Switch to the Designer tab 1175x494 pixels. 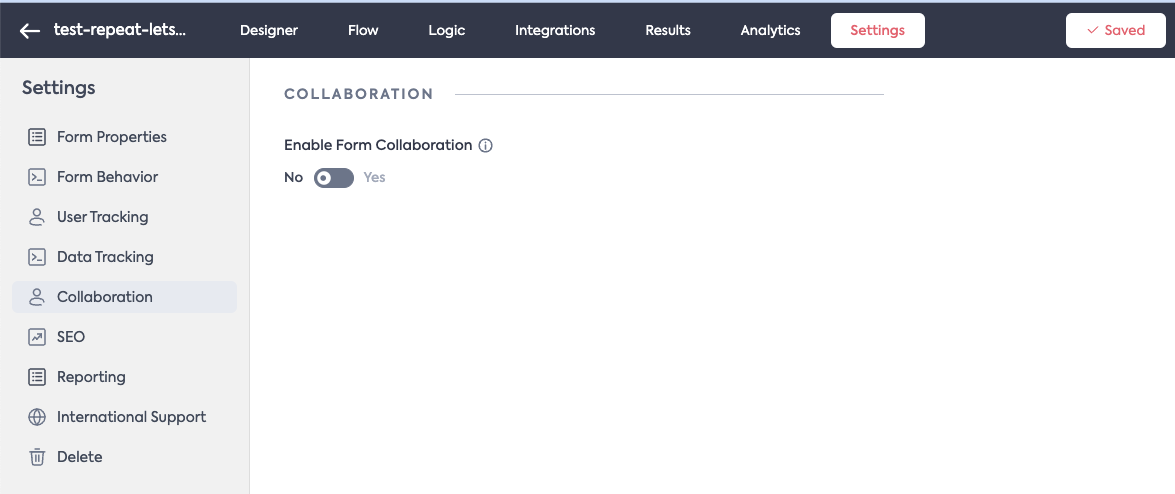coord(269,30)
